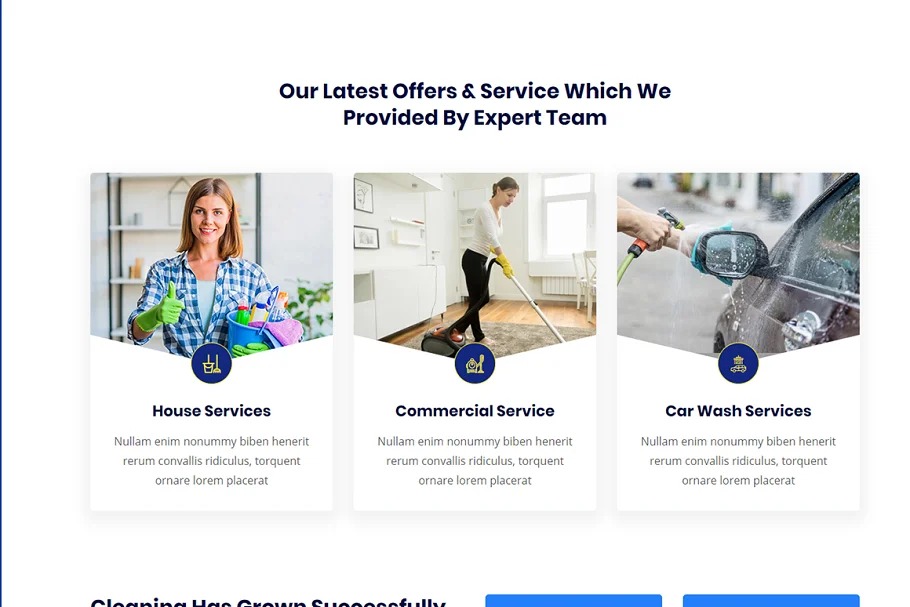Click the Car Wash Services description text
Image resolution: width=910 pixels, height=607 pixels.
coord(738,461)
